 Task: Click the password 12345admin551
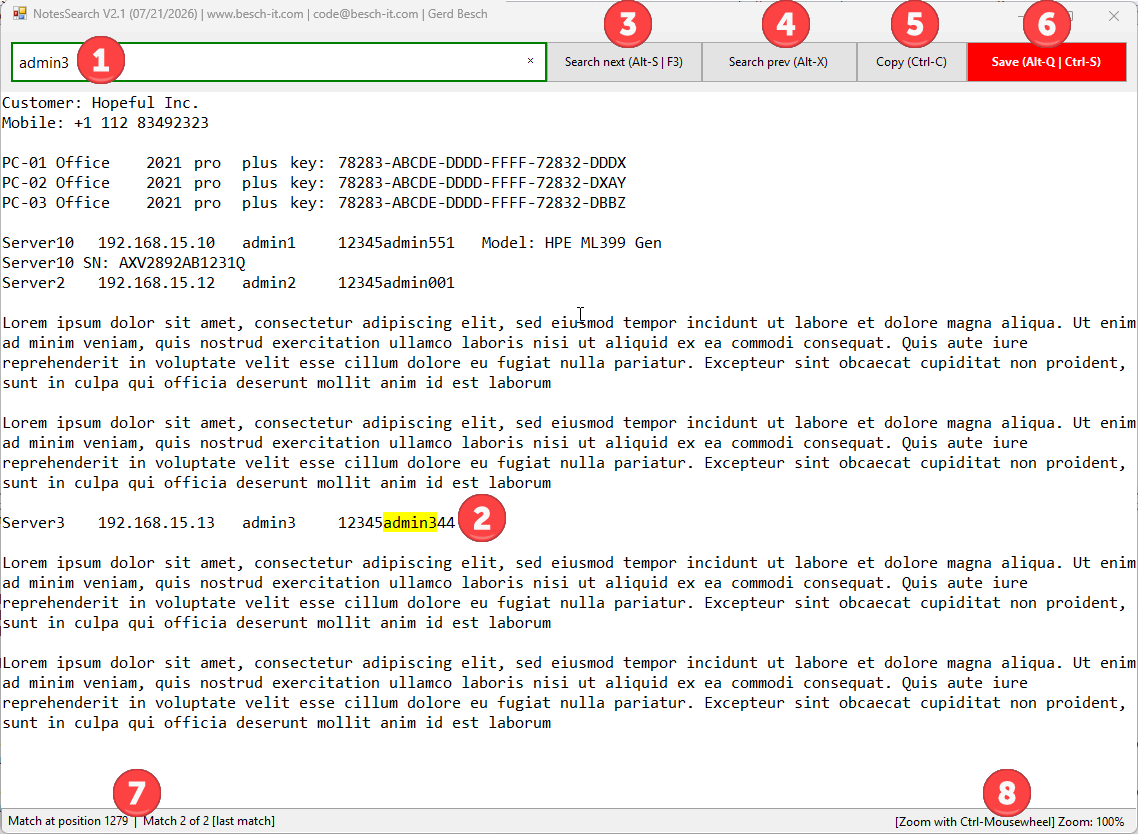[x=396, y=242]
